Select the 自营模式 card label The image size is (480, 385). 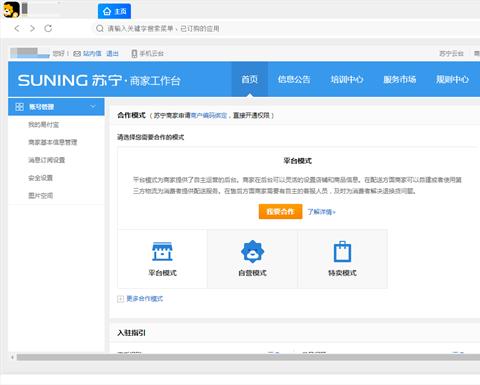tap(252, 273)
